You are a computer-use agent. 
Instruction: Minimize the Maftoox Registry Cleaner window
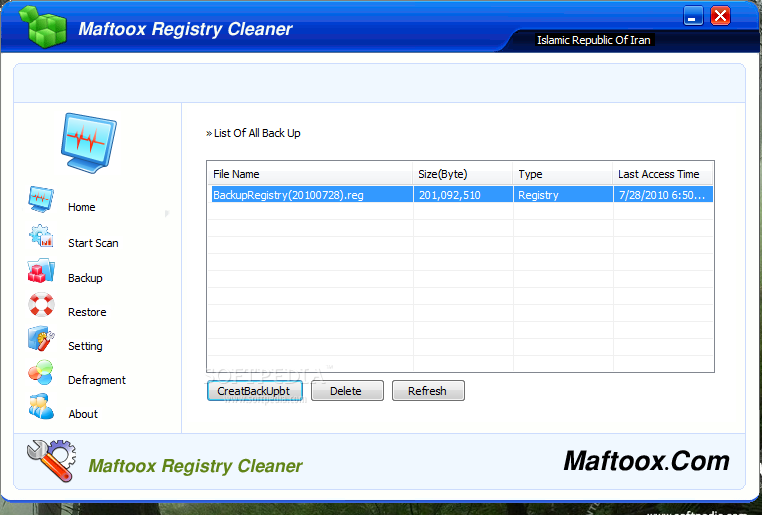pyautogui.click(x=693, y=16)
